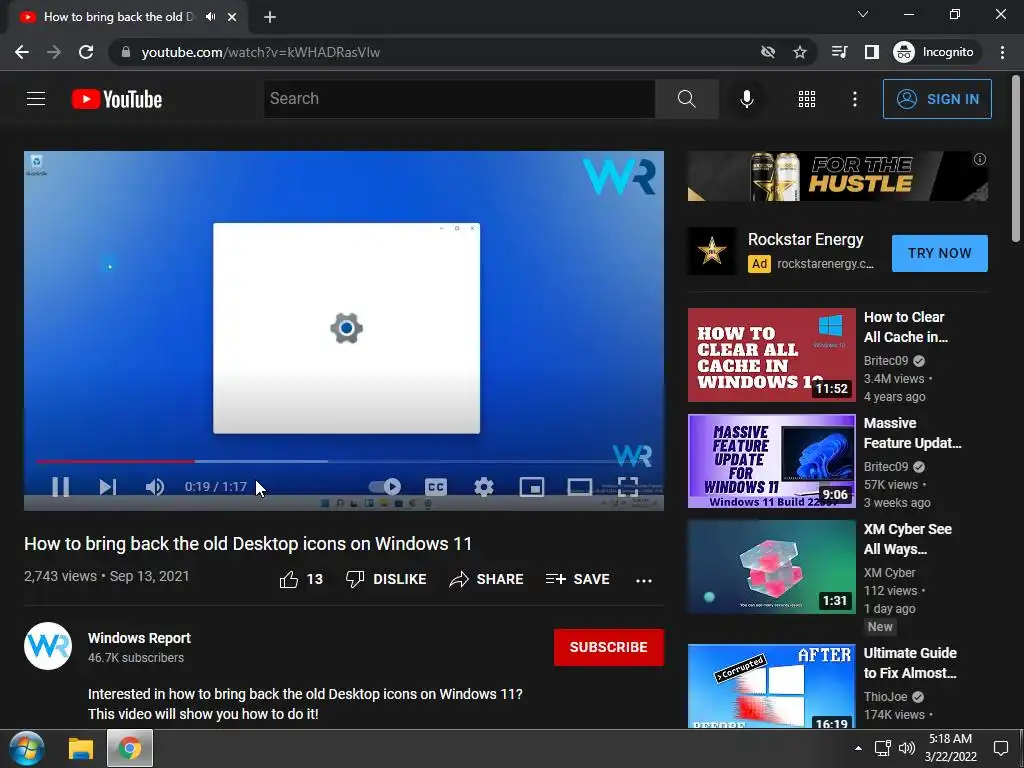Click the 'XM Cyber See All Ways…' title
1024x768 pixels.
click(x=908, y=539)
